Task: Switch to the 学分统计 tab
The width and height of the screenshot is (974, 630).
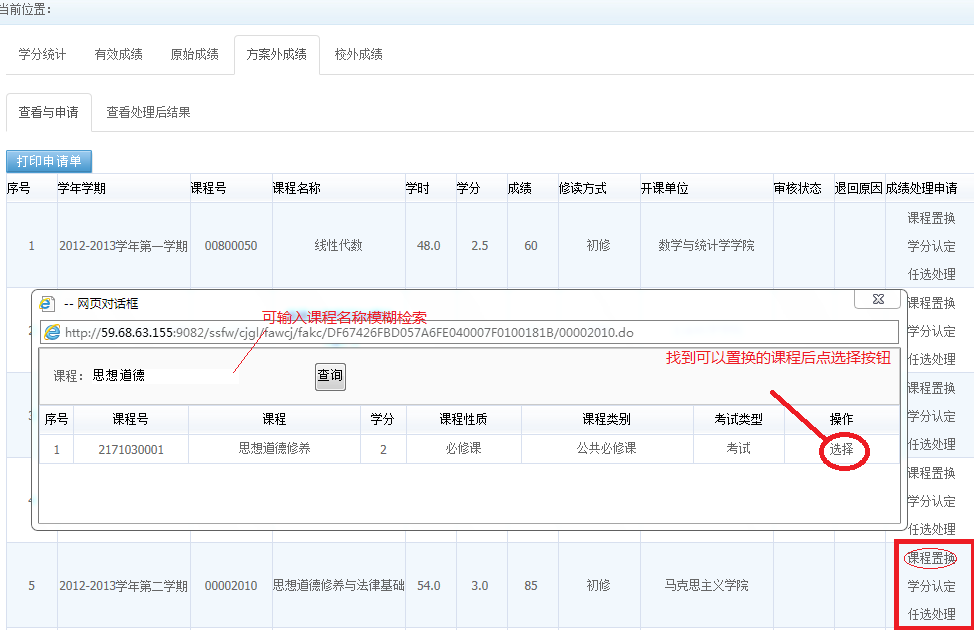Action: click(x=42, y=54)
